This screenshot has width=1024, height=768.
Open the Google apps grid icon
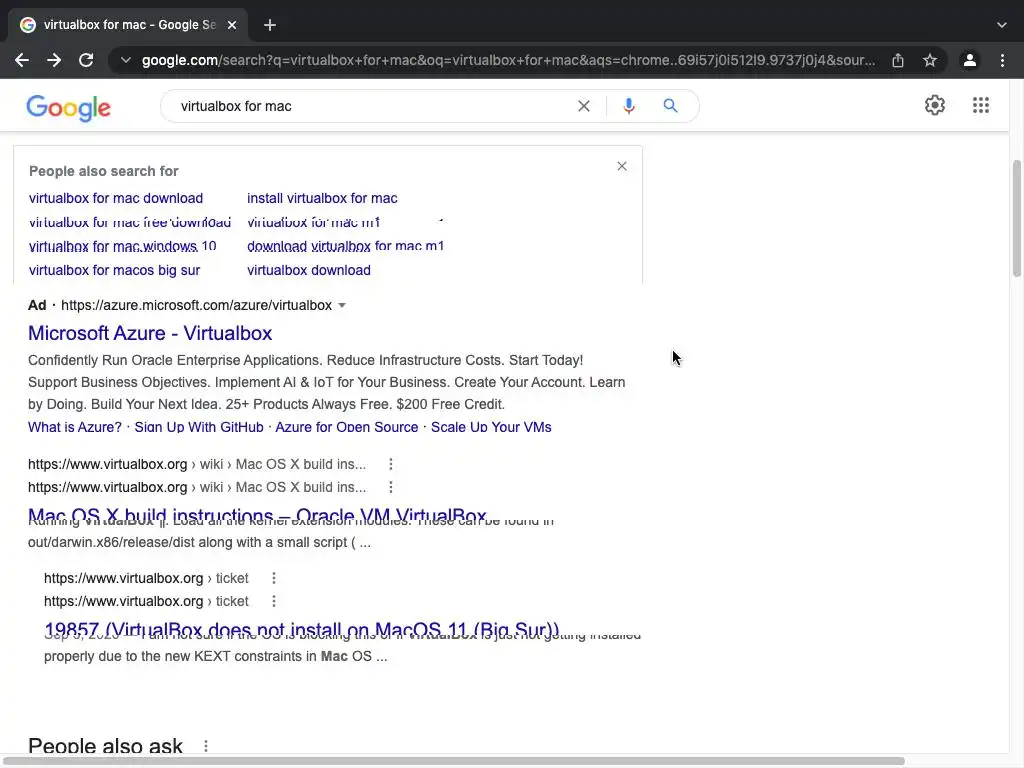coord(981,105)
